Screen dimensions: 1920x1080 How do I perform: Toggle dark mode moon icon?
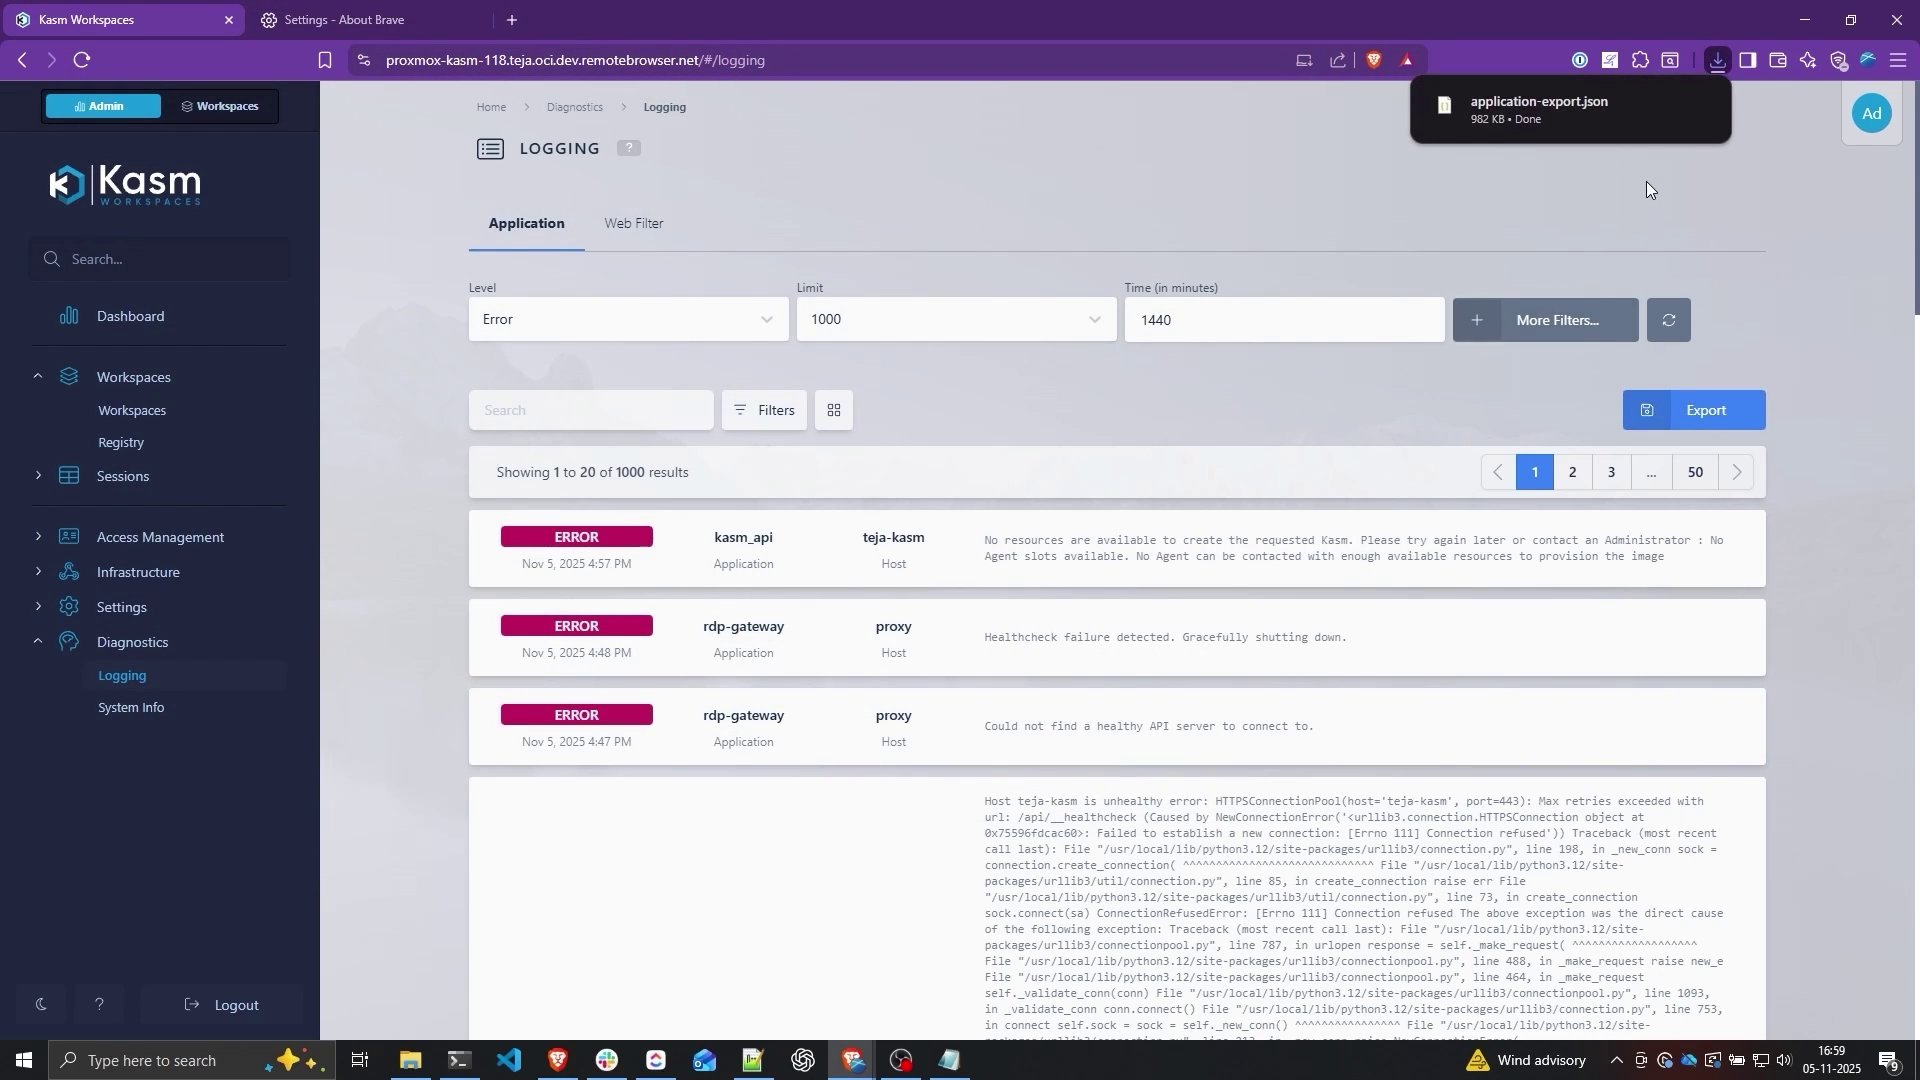[x=41, y=1004]
